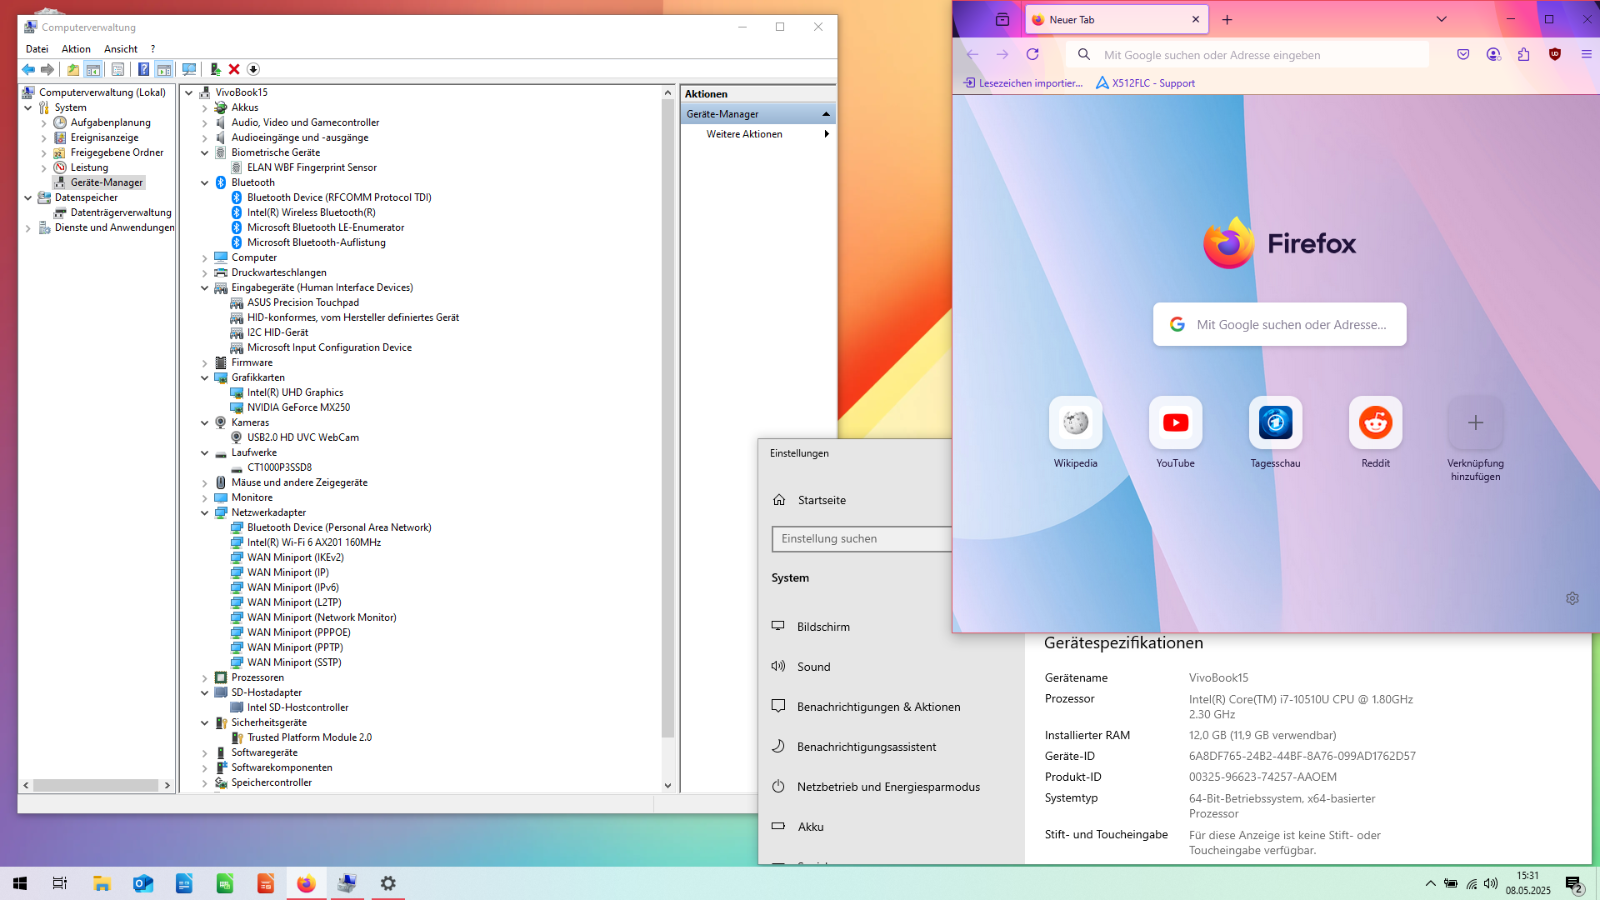Select Trusted Platform Module 2.0 device
The height and width of the screenshot is (900, 1600).
309,738
